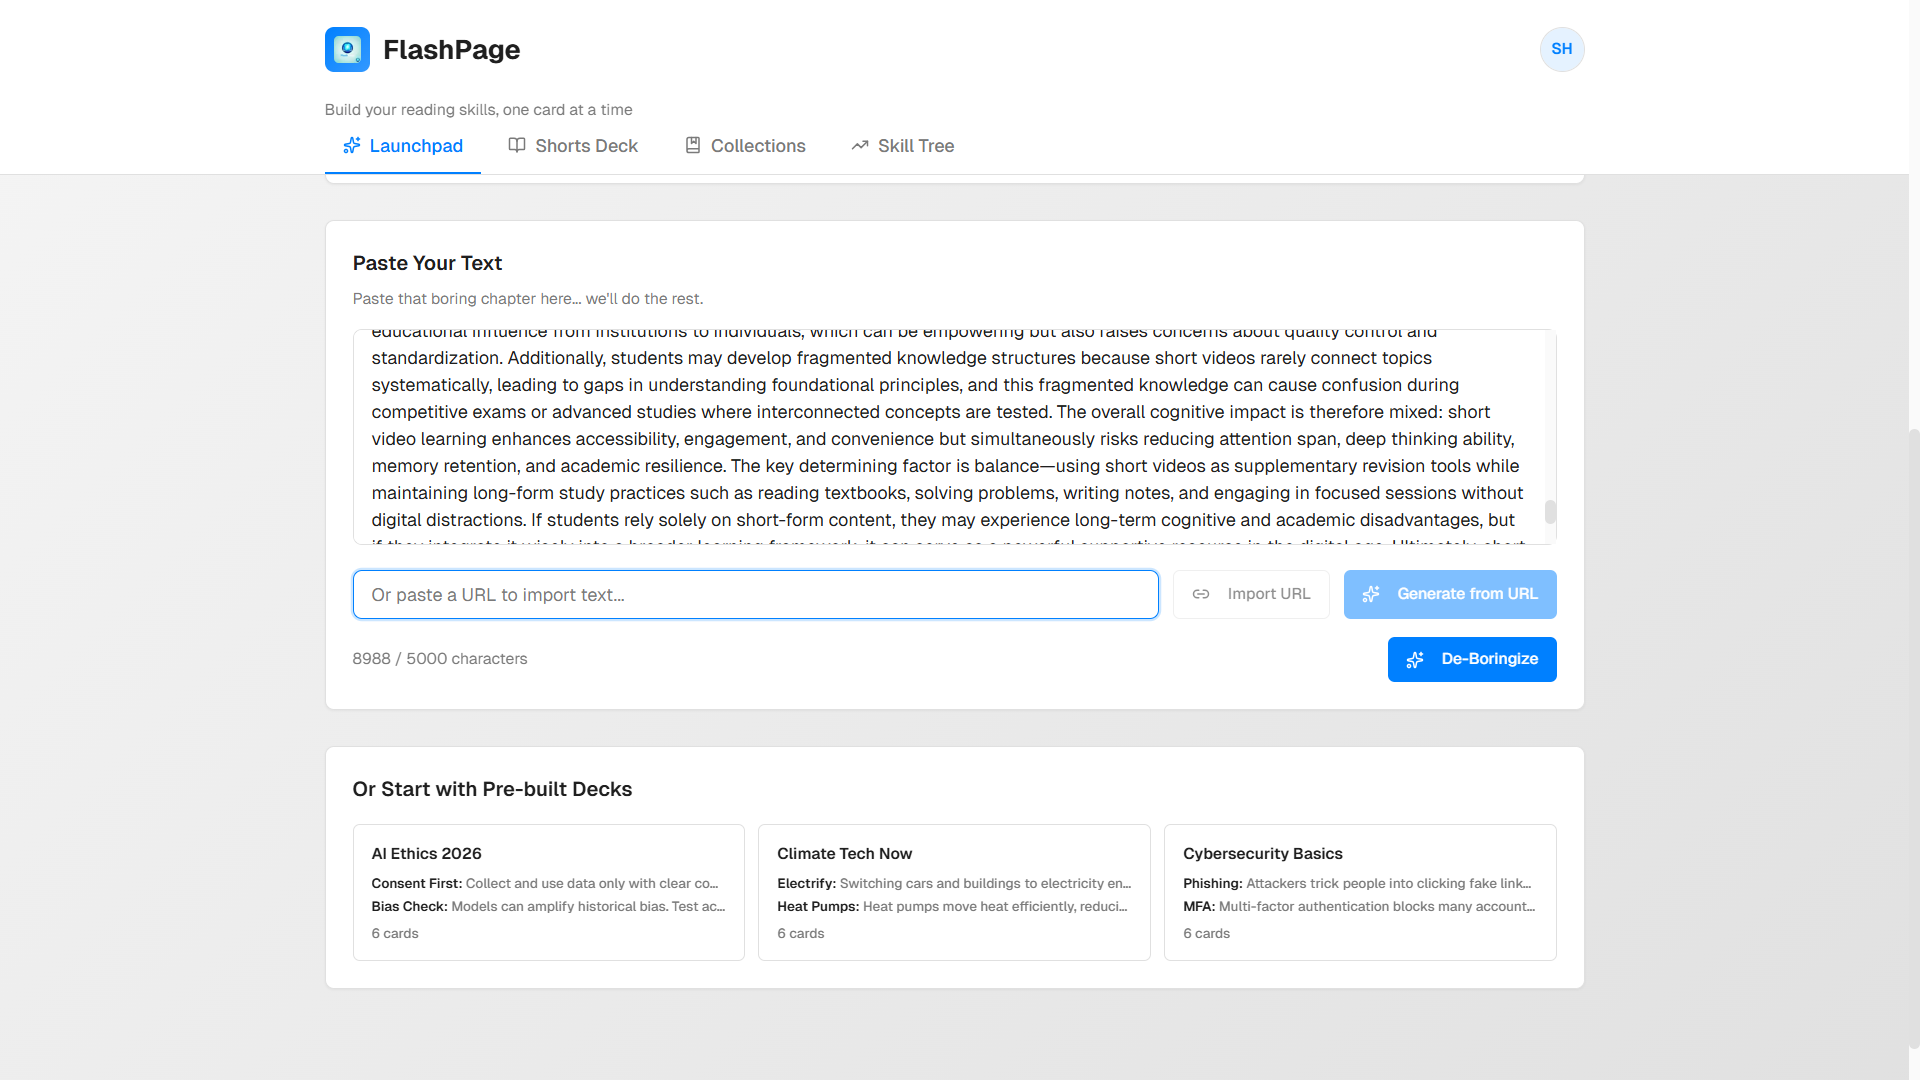Open the AI Ethics 2026 deck
The width and height of the screenshot is (1920, 1080).
548,892
